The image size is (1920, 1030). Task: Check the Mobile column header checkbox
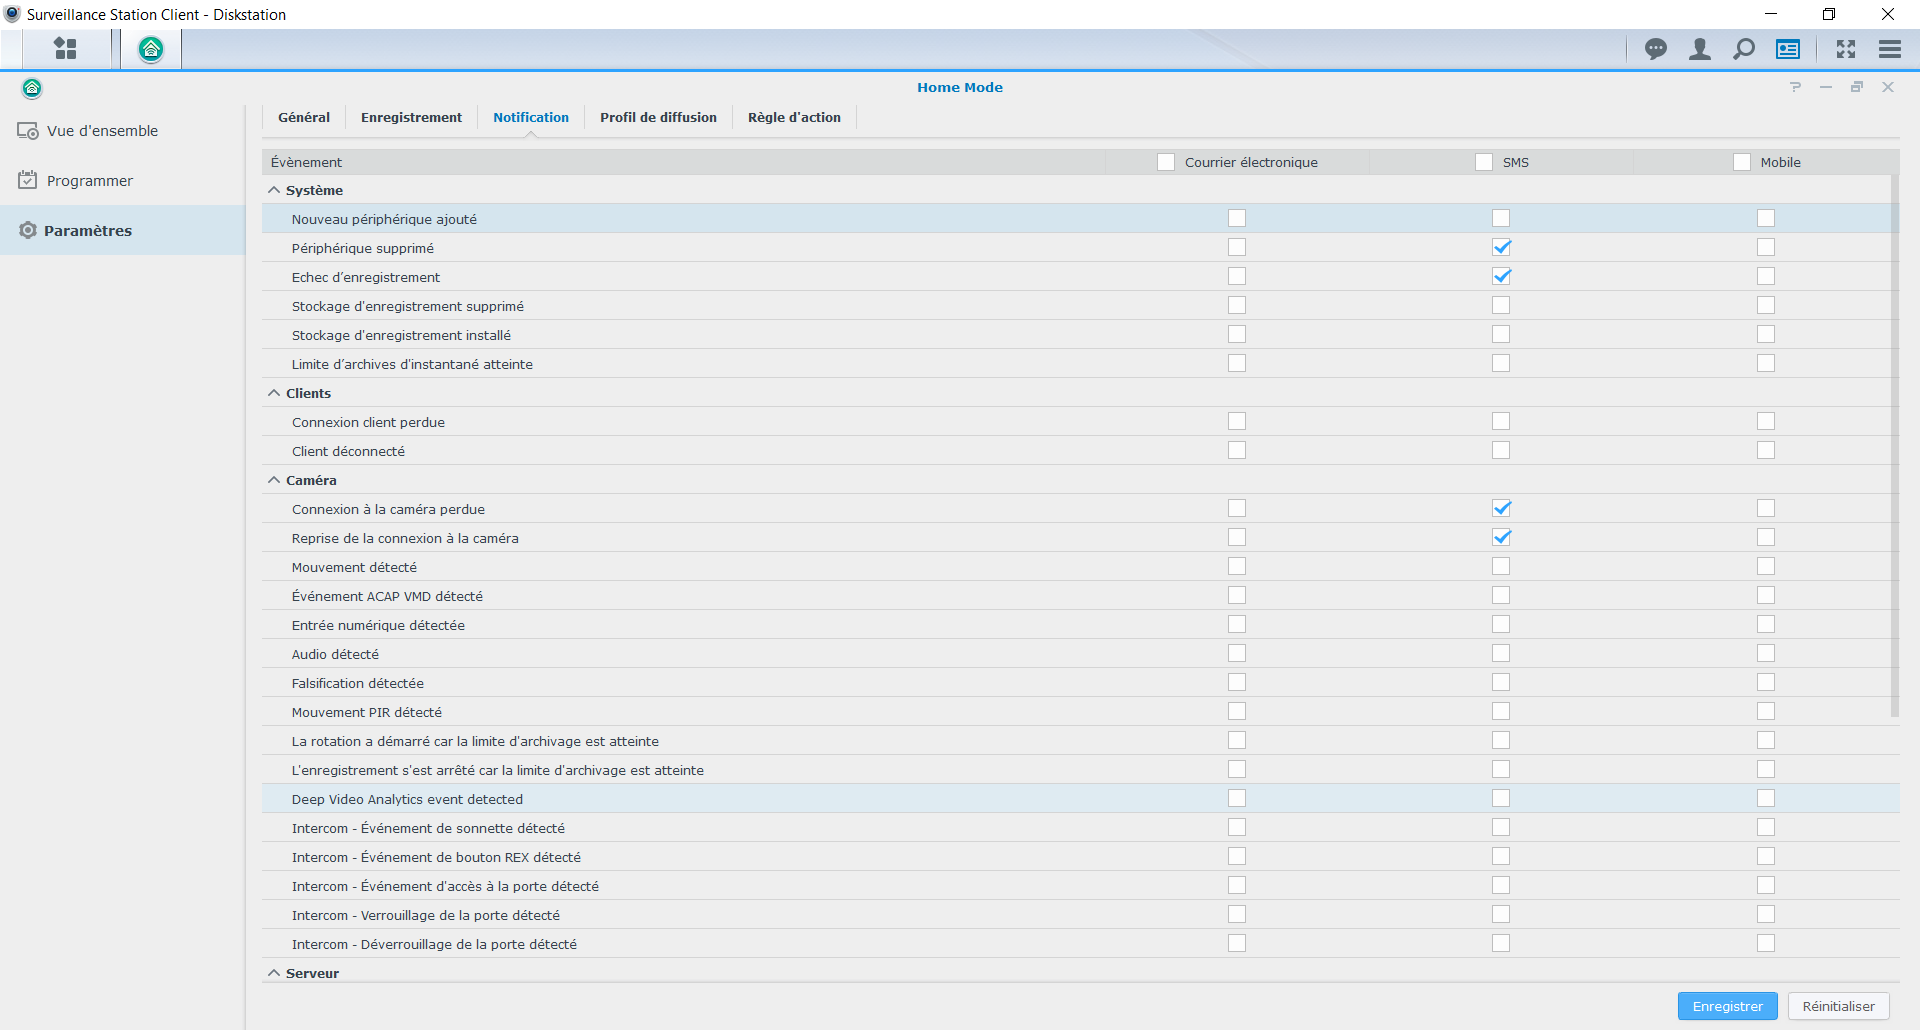pyautogui.click(x=1742, y=162)
